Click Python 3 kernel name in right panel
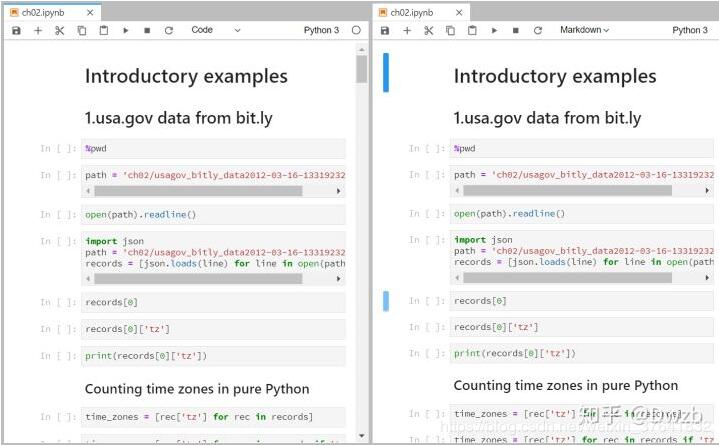 coord(690,31)
